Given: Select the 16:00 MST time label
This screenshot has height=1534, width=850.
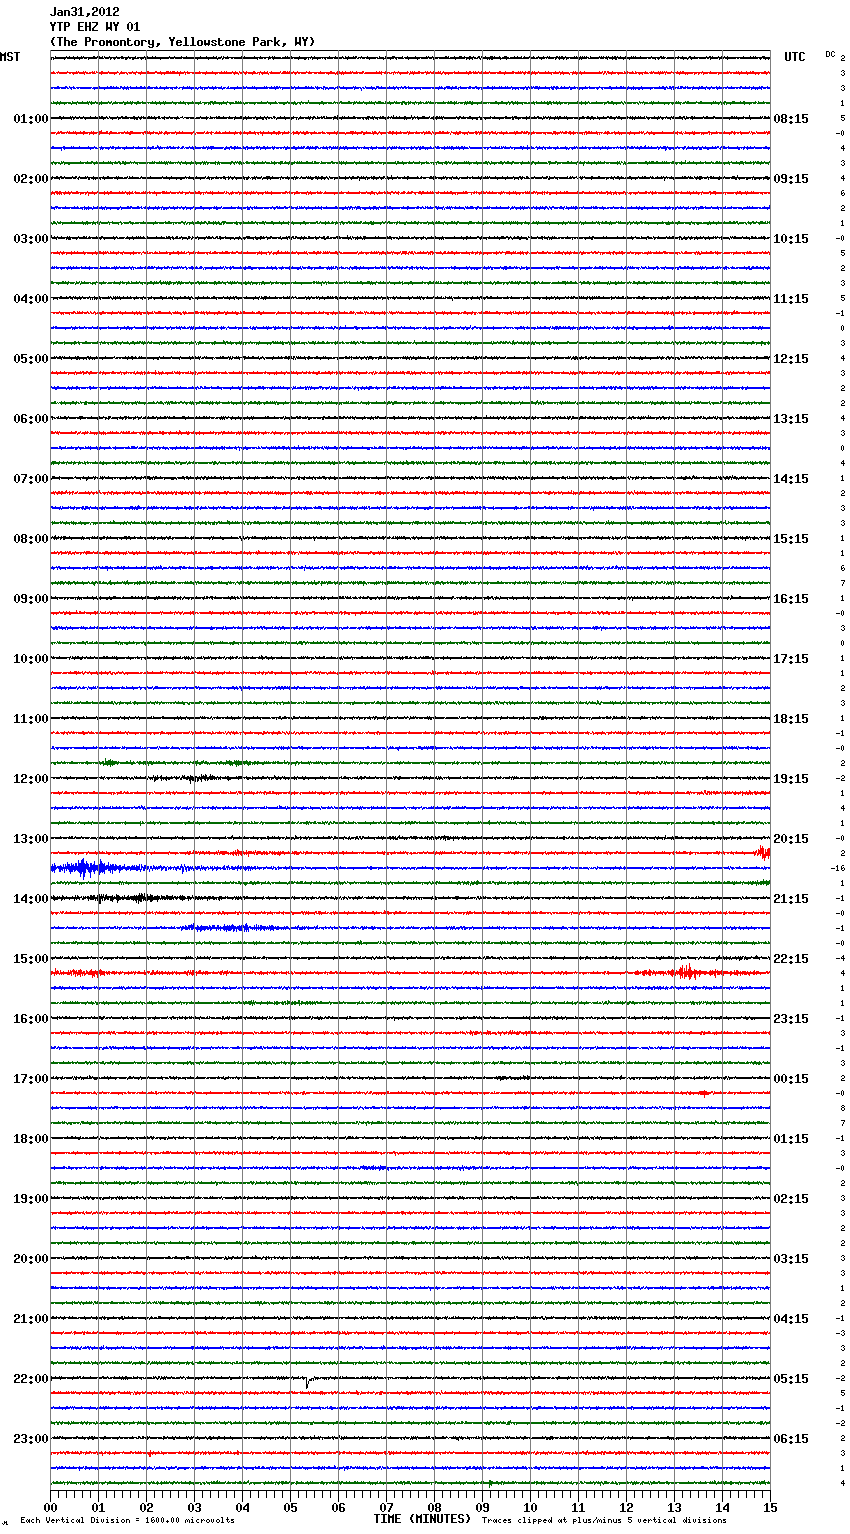Looking at the screenshot, I should 30,1019.
